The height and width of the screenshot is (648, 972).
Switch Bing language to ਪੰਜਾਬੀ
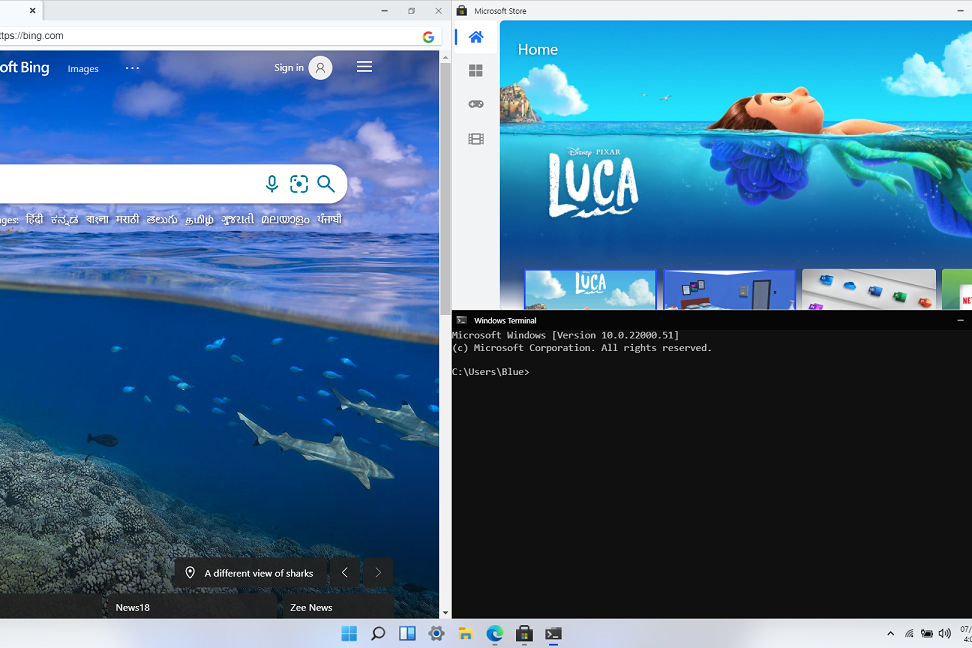[x=330, y=220]
